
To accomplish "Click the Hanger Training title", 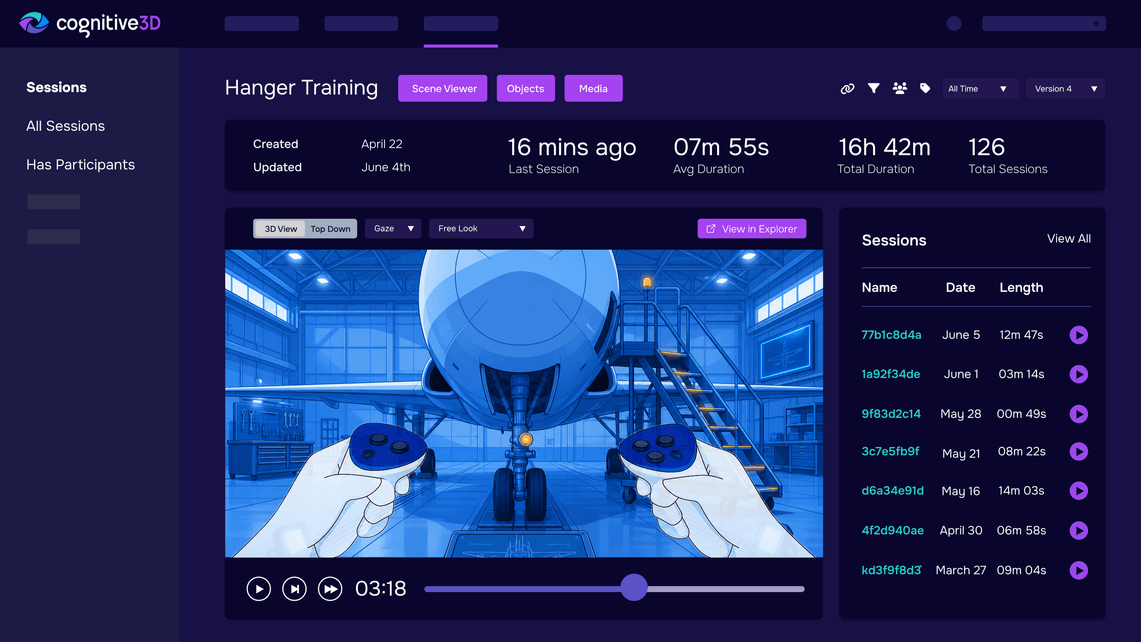I will tap(301, 88).
